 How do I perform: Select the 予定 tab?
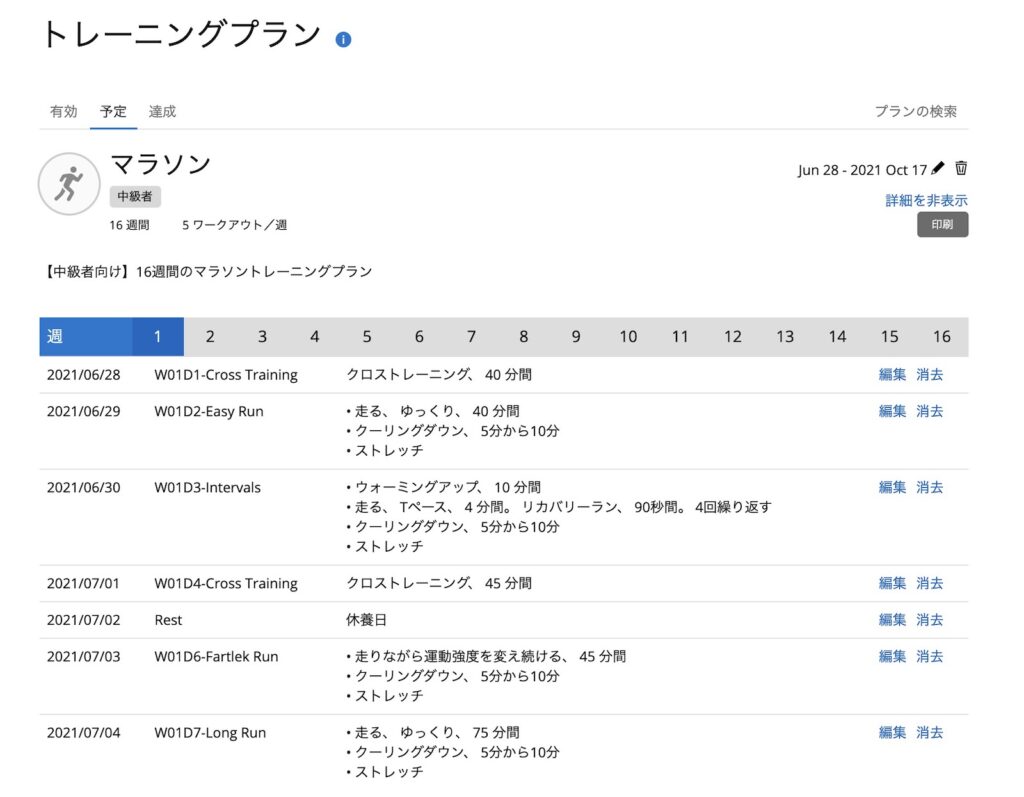(113, 112)
